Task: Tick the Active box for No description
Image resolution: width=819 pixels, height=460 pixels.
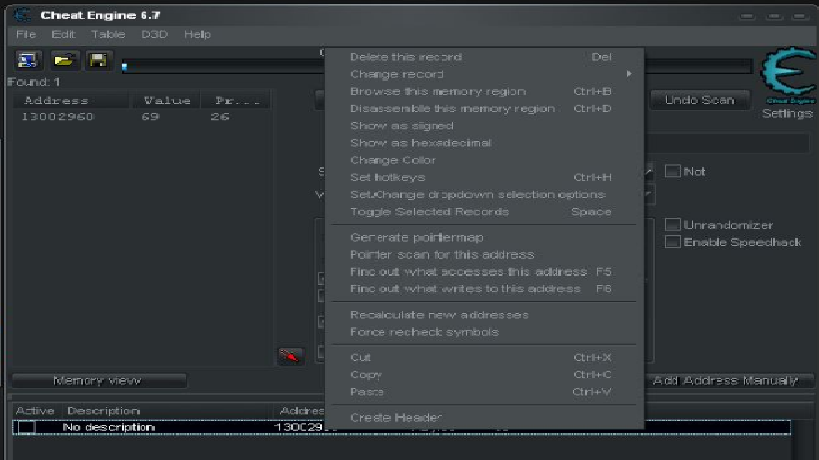Action: point(26,427)
